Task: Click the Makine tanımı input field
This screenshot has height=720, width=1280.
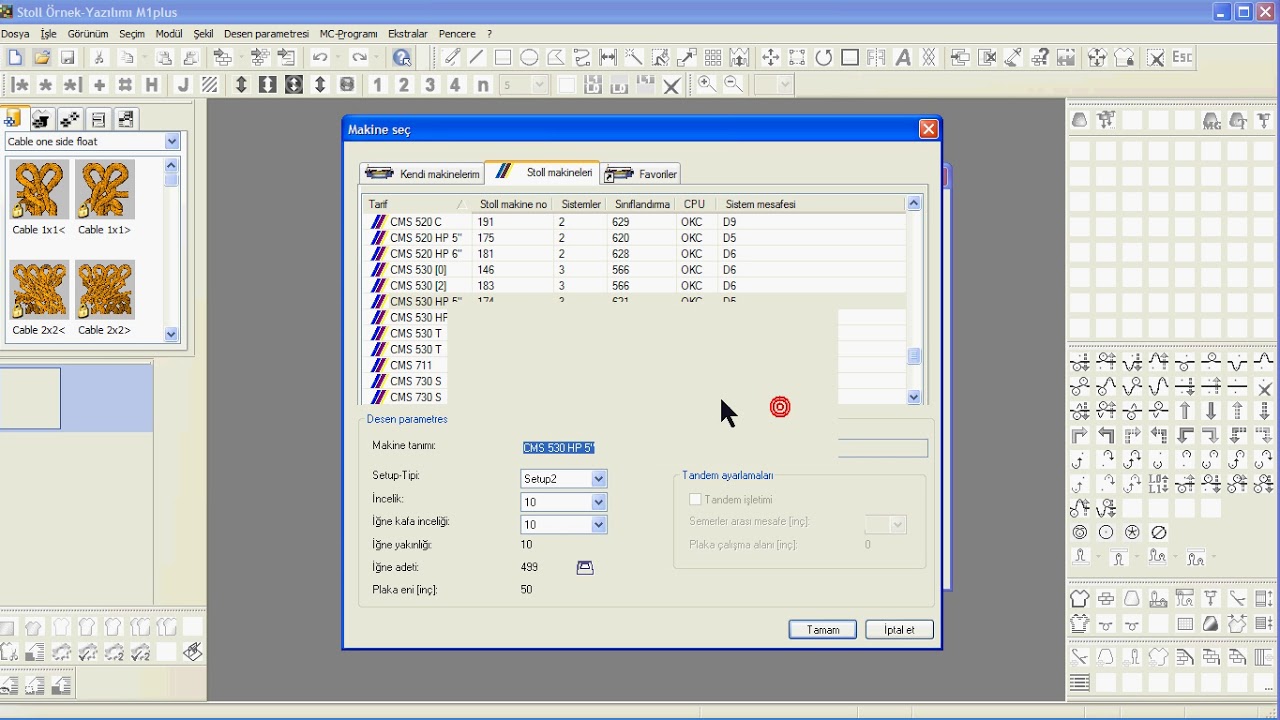Action: click(725, 448)
